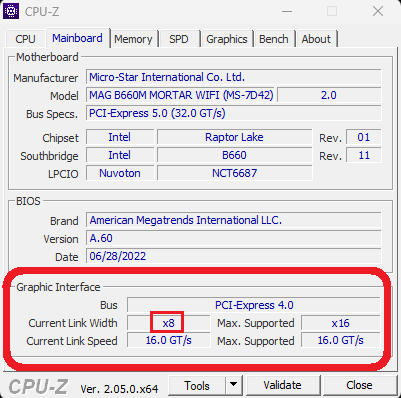Click the current link width x8 value
The width and height of the screenshot is (401, 398).
168,323
